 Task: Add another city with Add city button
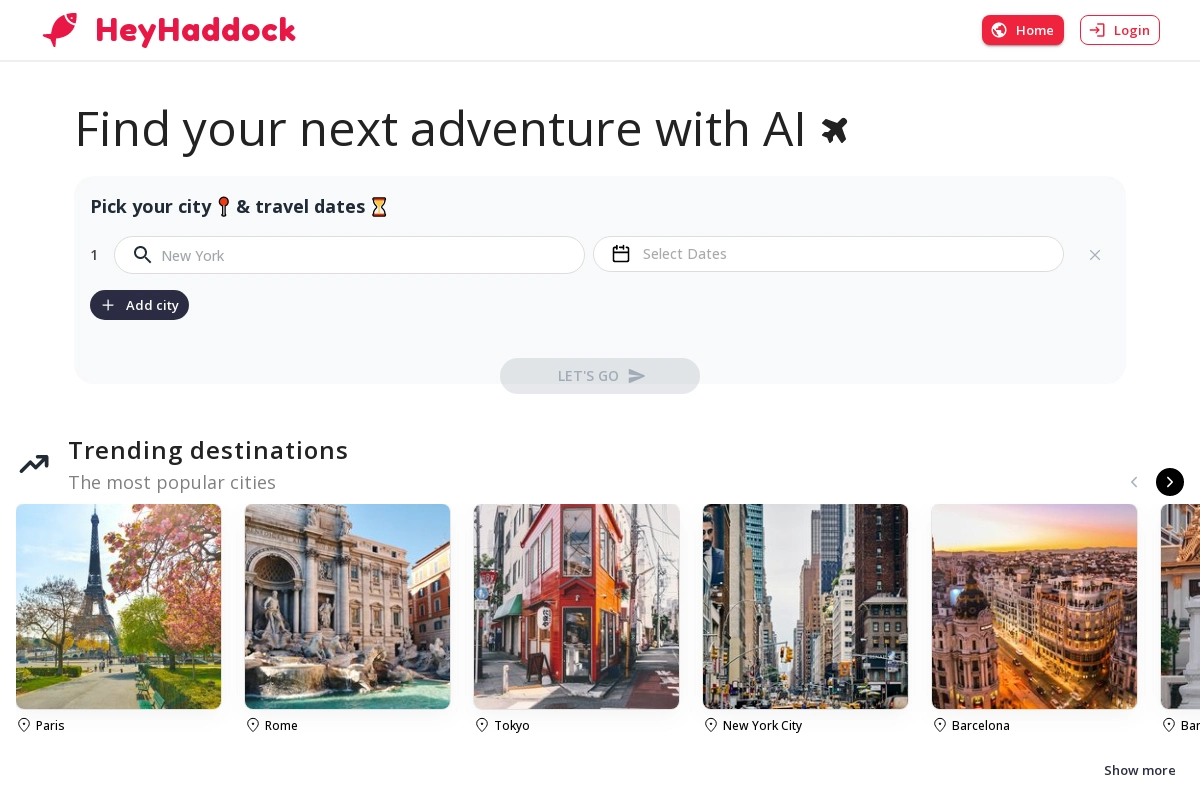[139, 305]
